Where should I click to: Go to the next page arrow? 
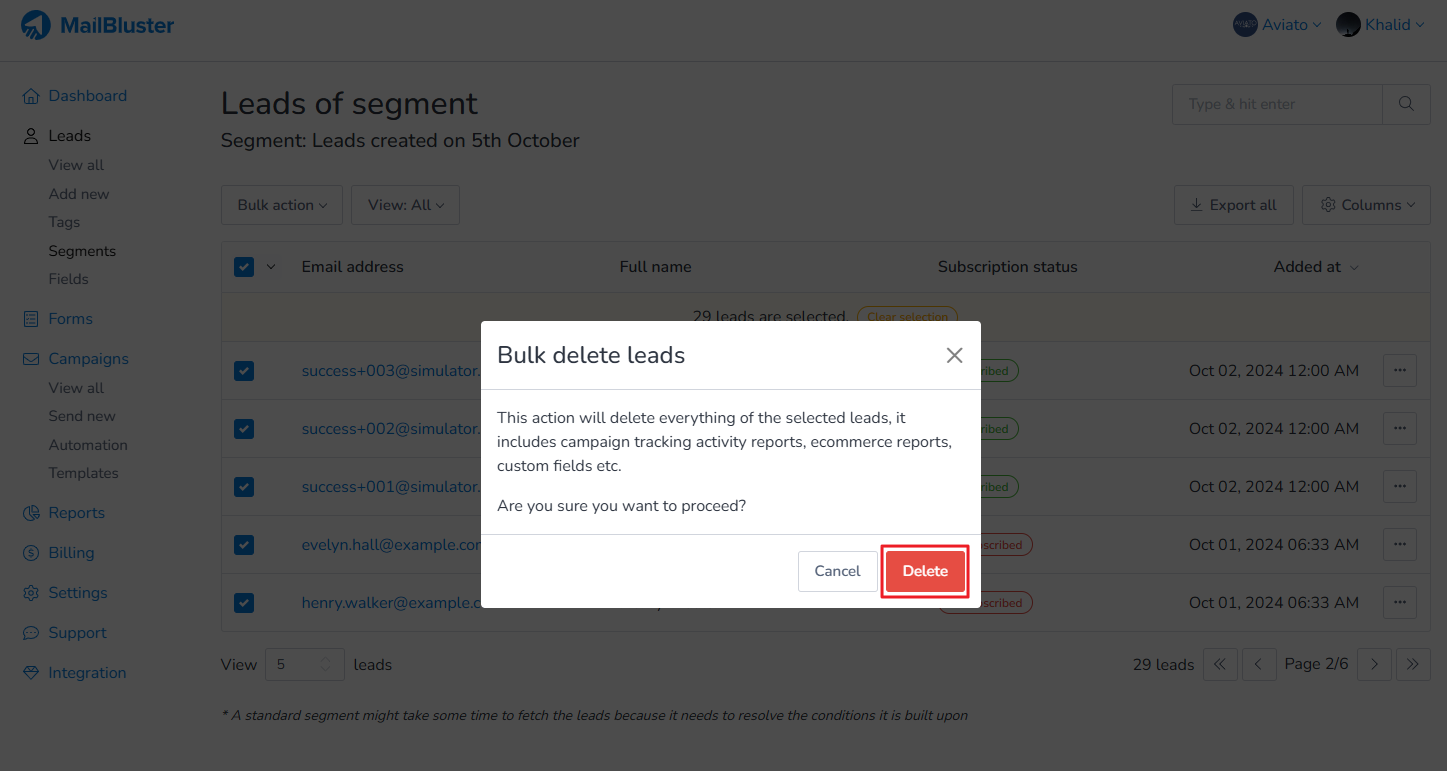(1374, 665)
